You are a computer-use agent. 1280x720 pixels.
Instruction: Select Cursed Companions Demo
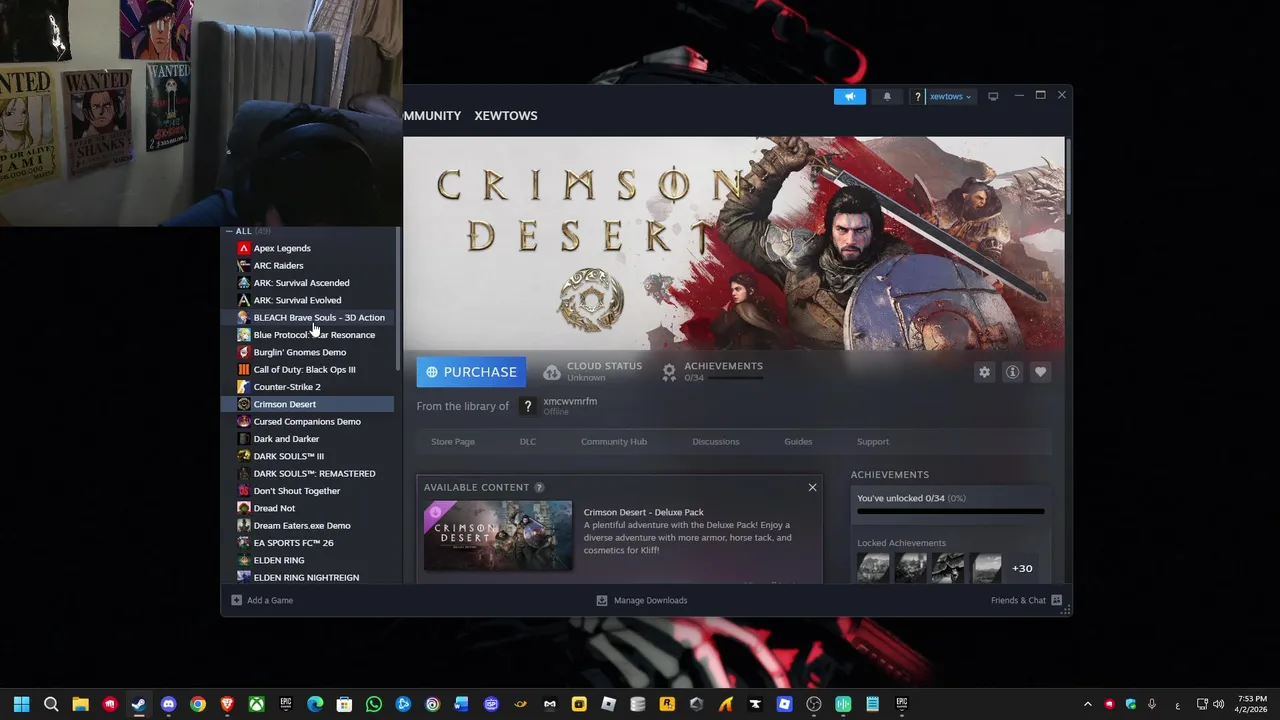[x=308, y=421]
